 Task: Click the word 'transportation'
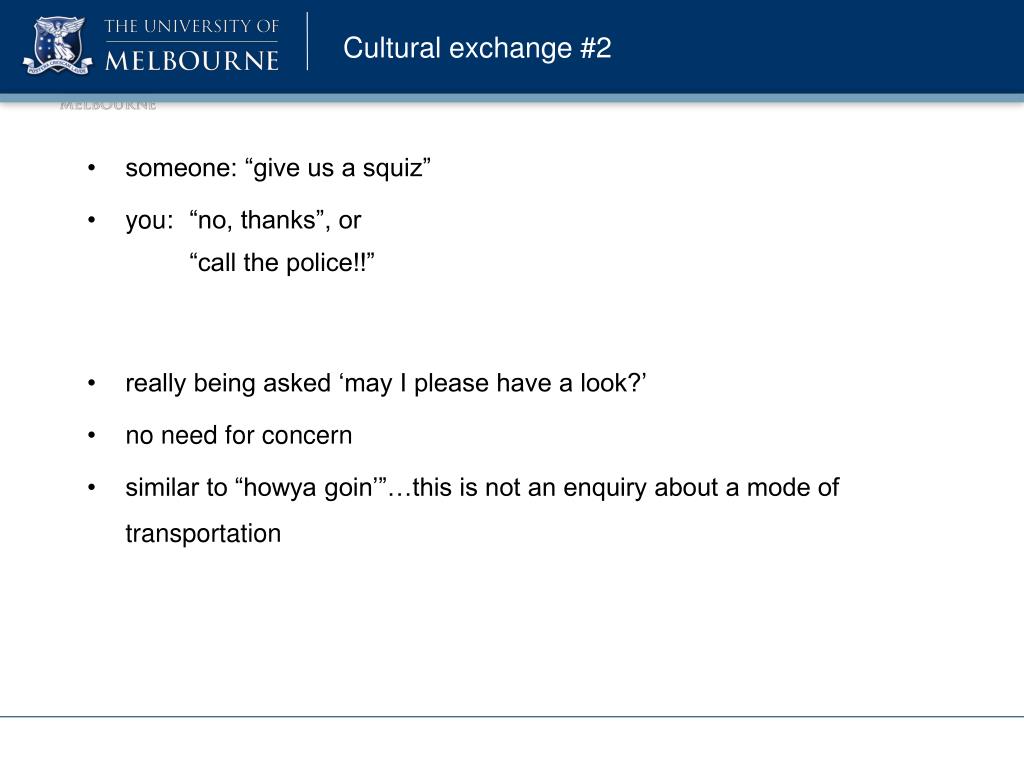coord(203,534)
